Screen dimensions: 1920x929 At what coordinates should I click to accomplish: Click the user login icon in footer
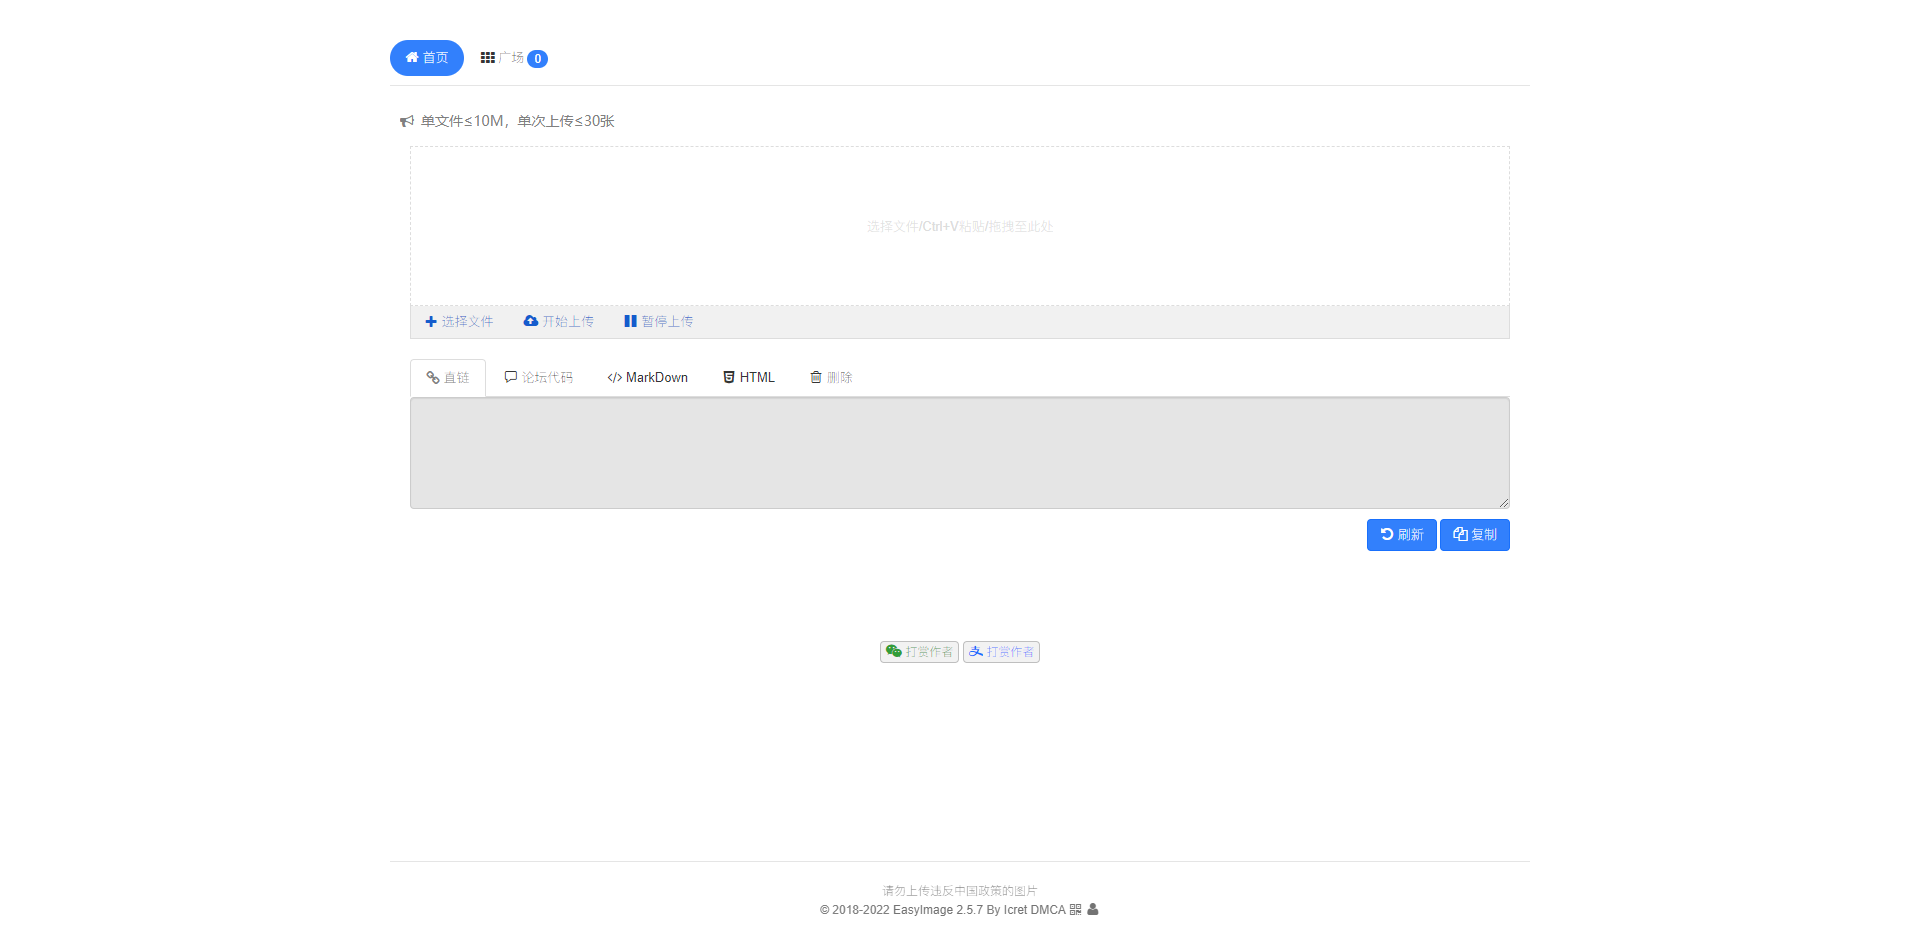(x=1093, y=910)
